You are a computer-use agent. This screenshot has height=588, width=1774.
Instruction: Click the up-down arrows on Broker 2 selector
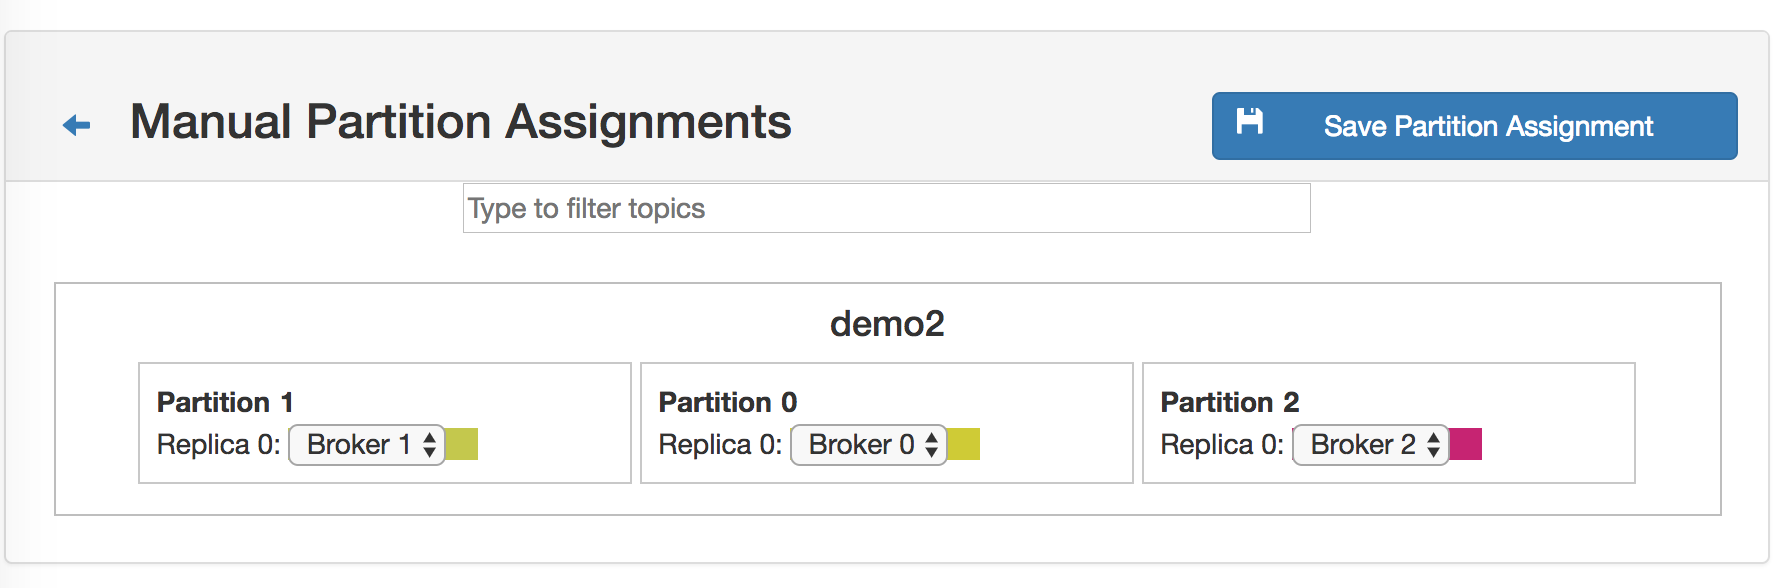1434,445
